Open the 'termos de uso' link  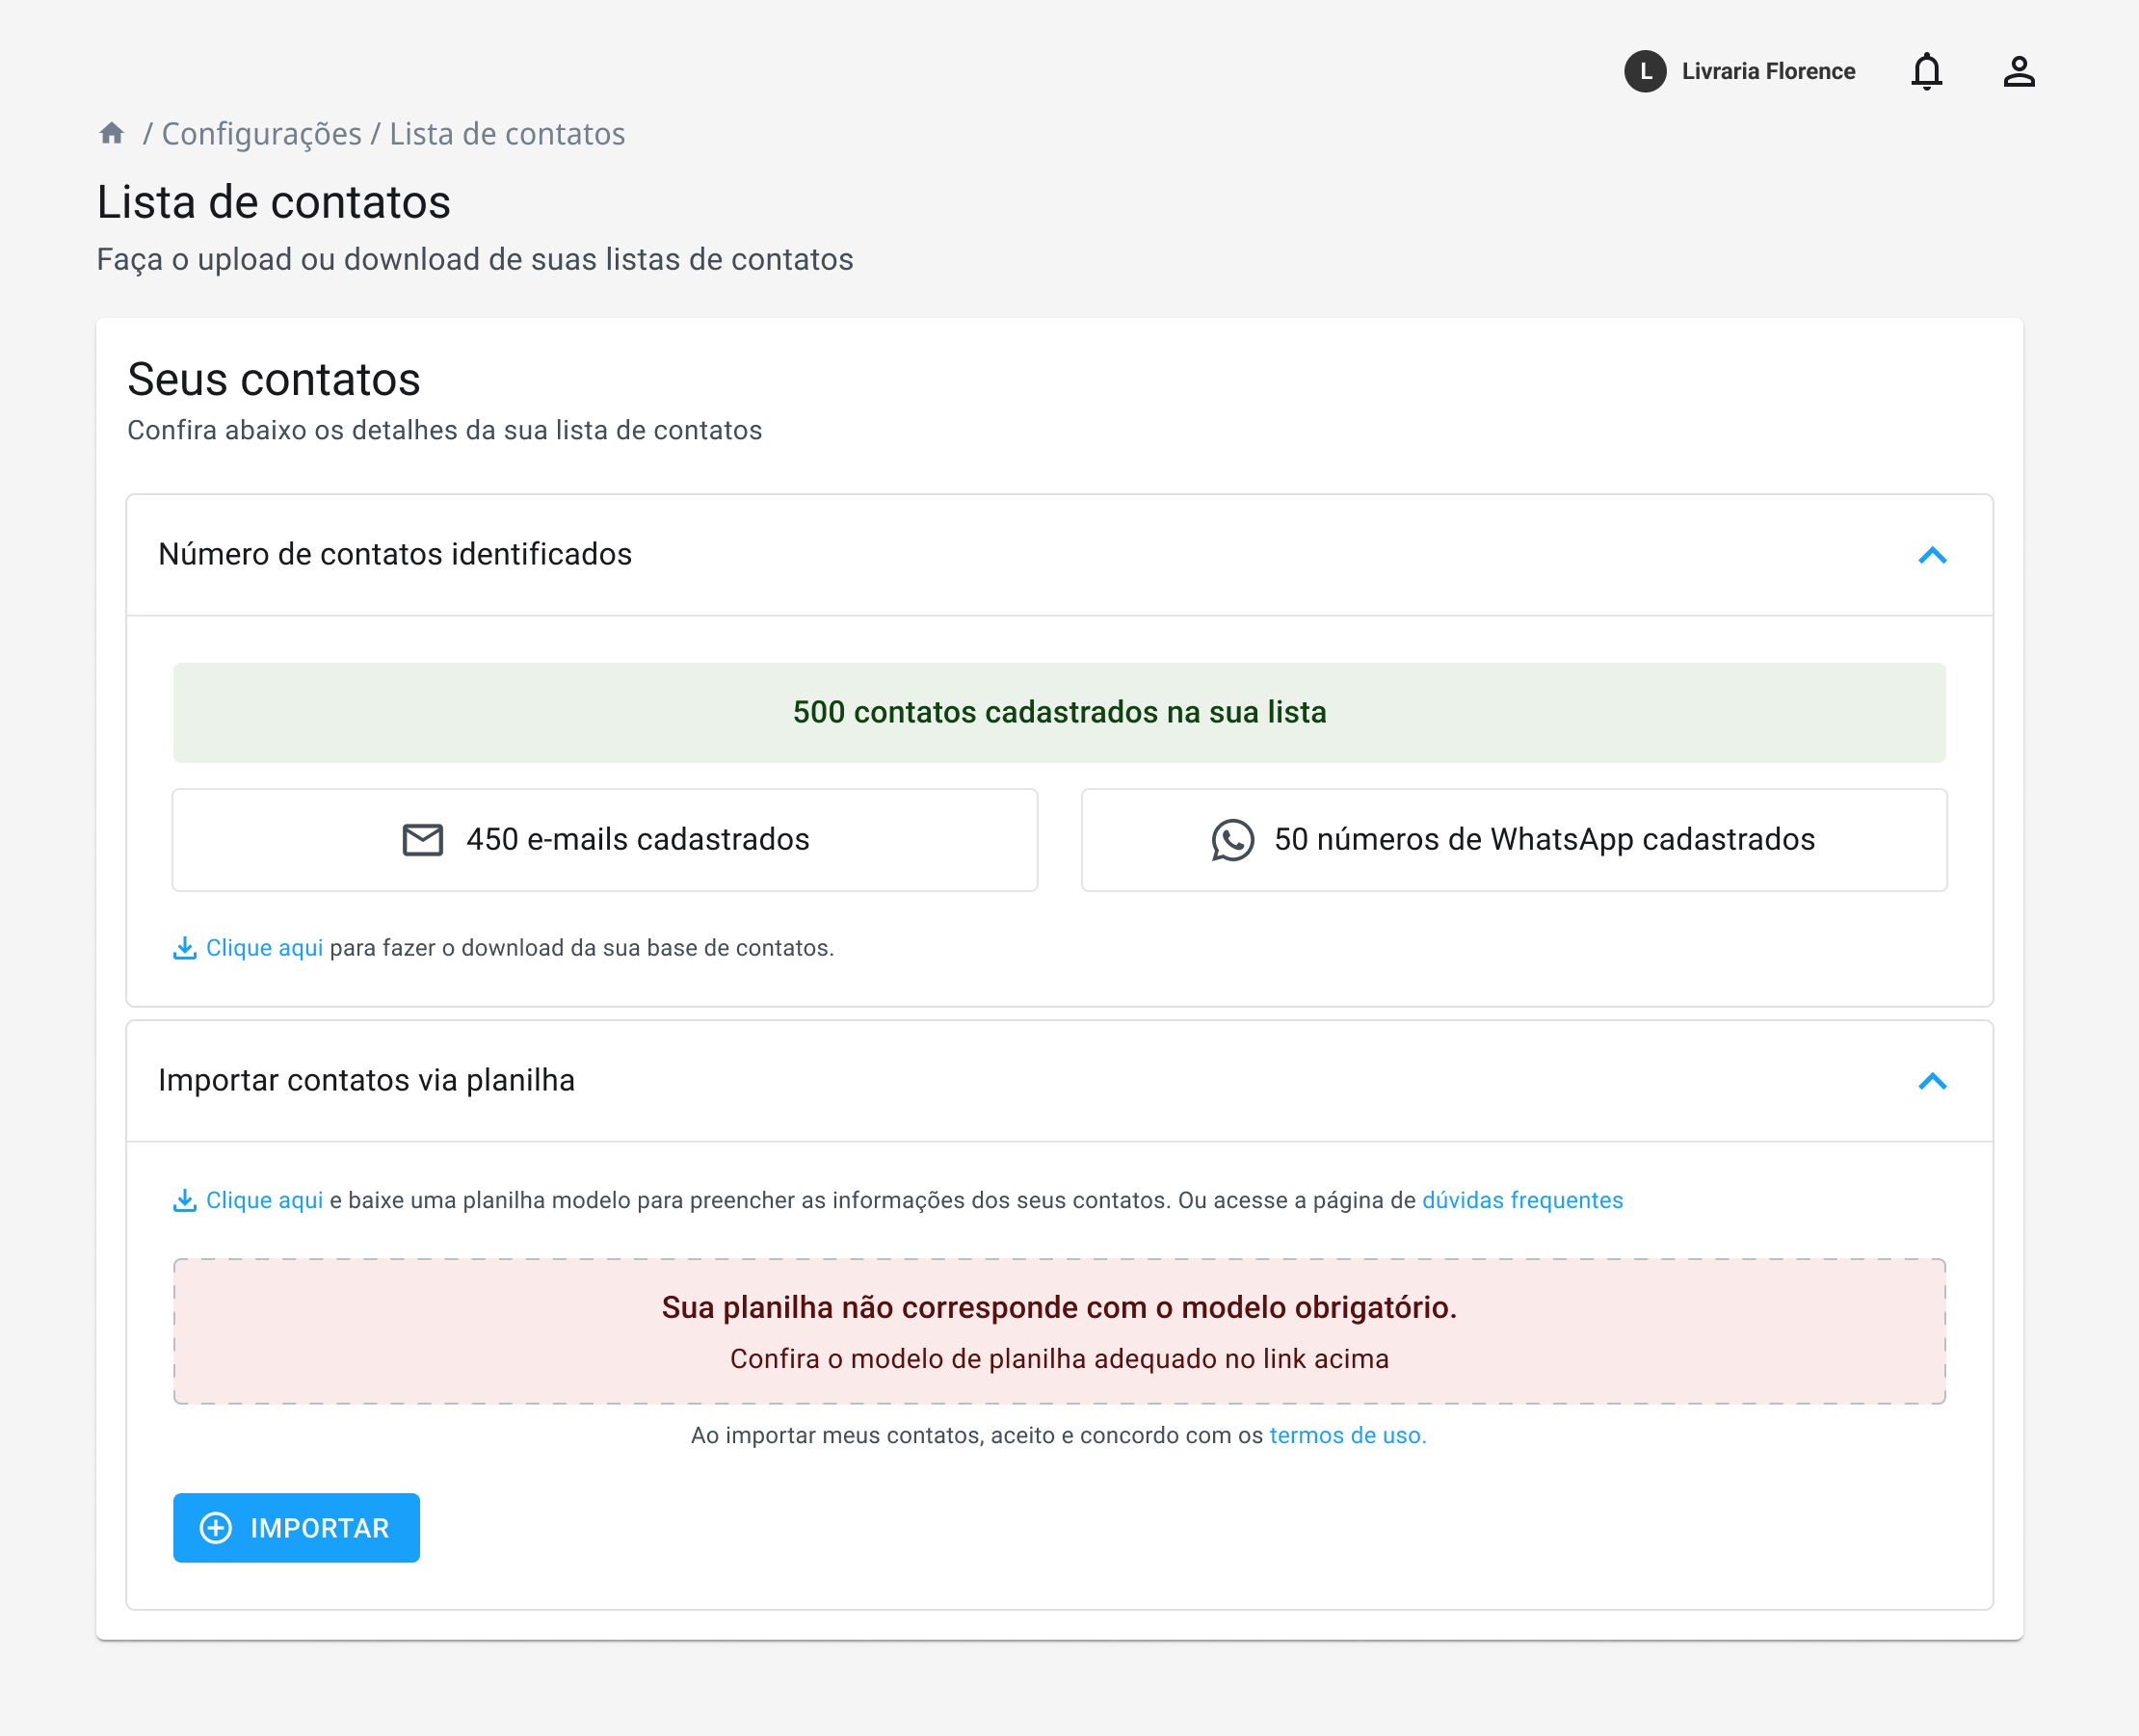click(1347, 1436)
